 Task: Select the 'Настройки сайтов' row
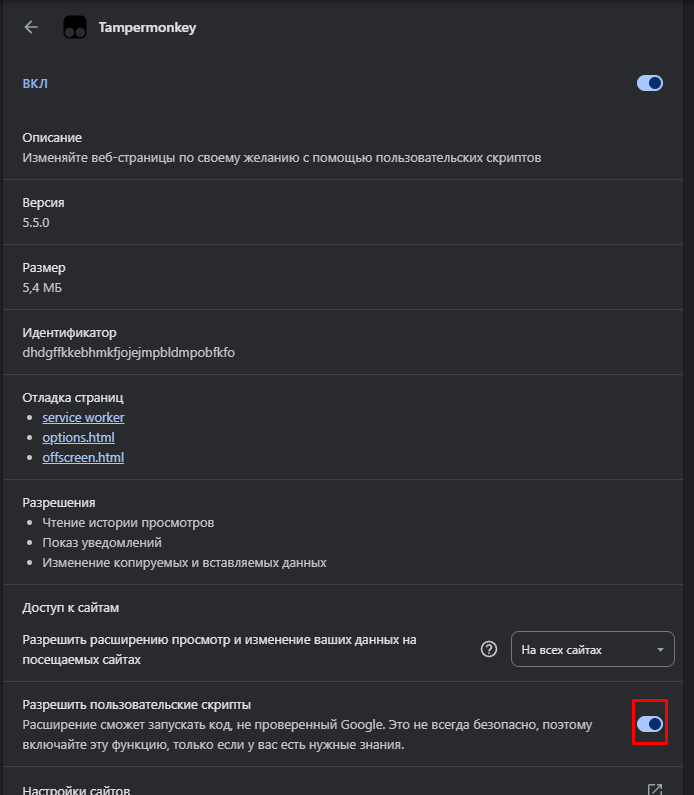point(343,783)
